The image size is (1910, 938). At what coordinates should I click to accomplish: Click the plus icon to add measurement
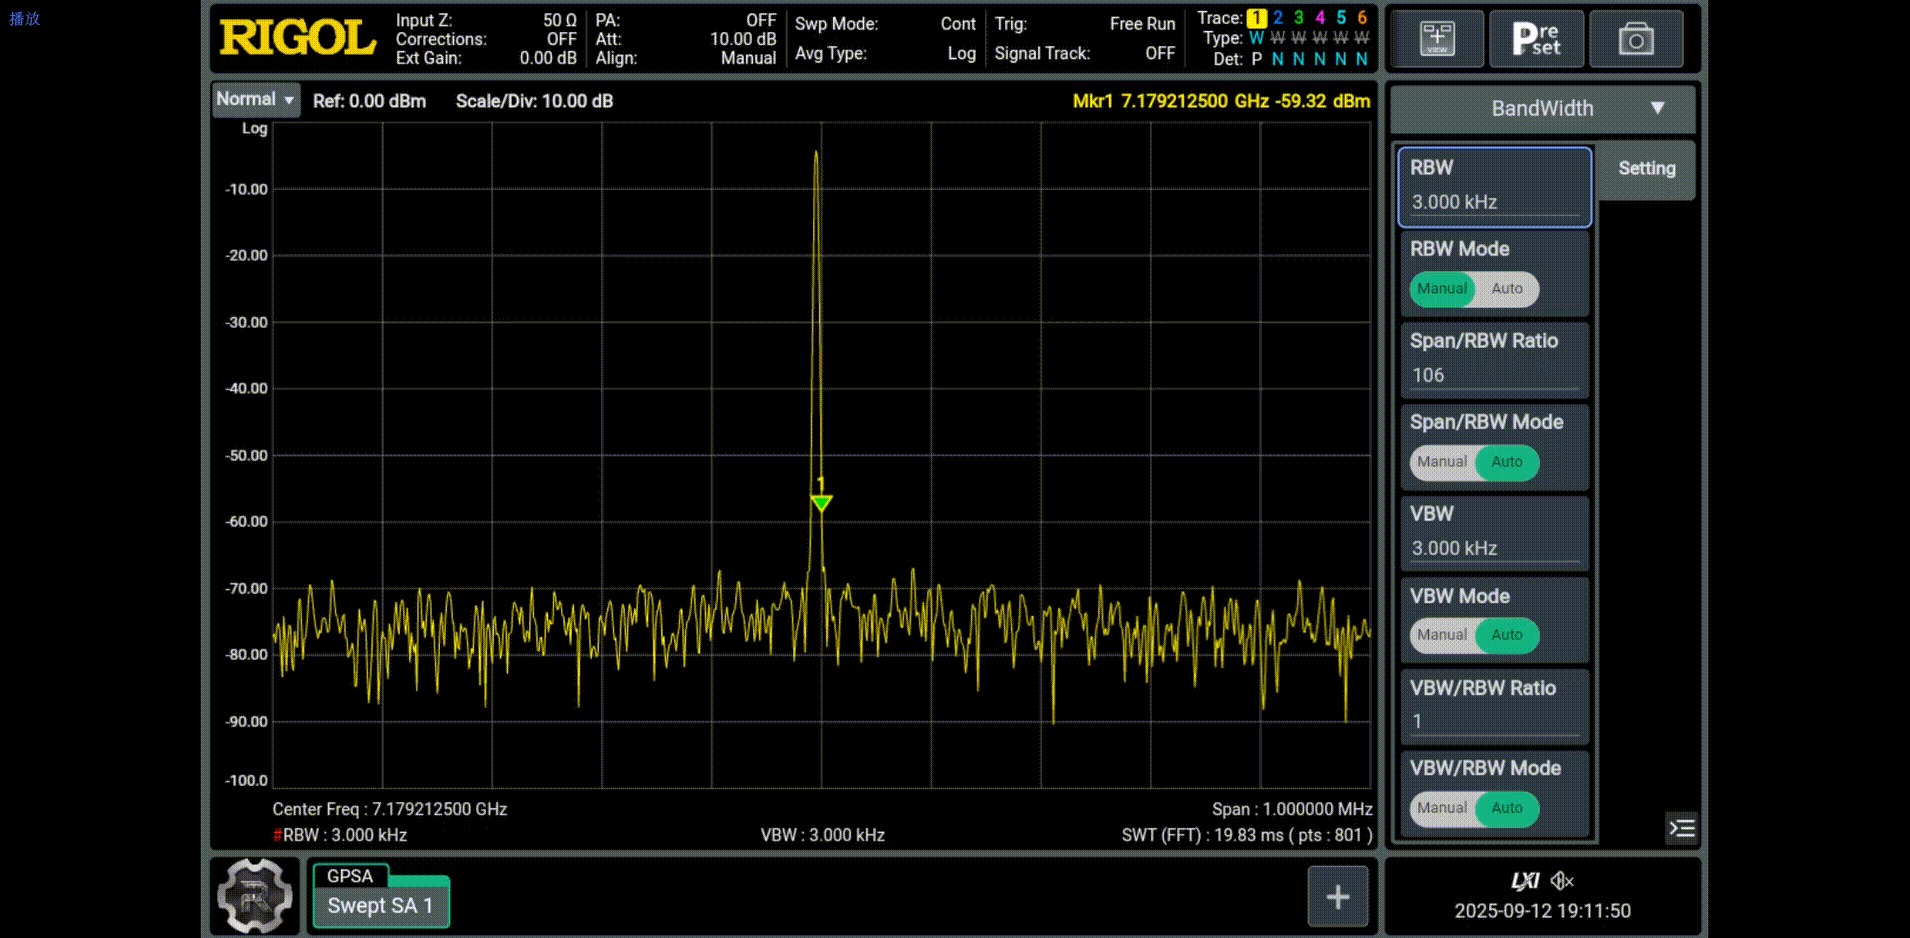pyautogui.click(x=1337, y=897)
